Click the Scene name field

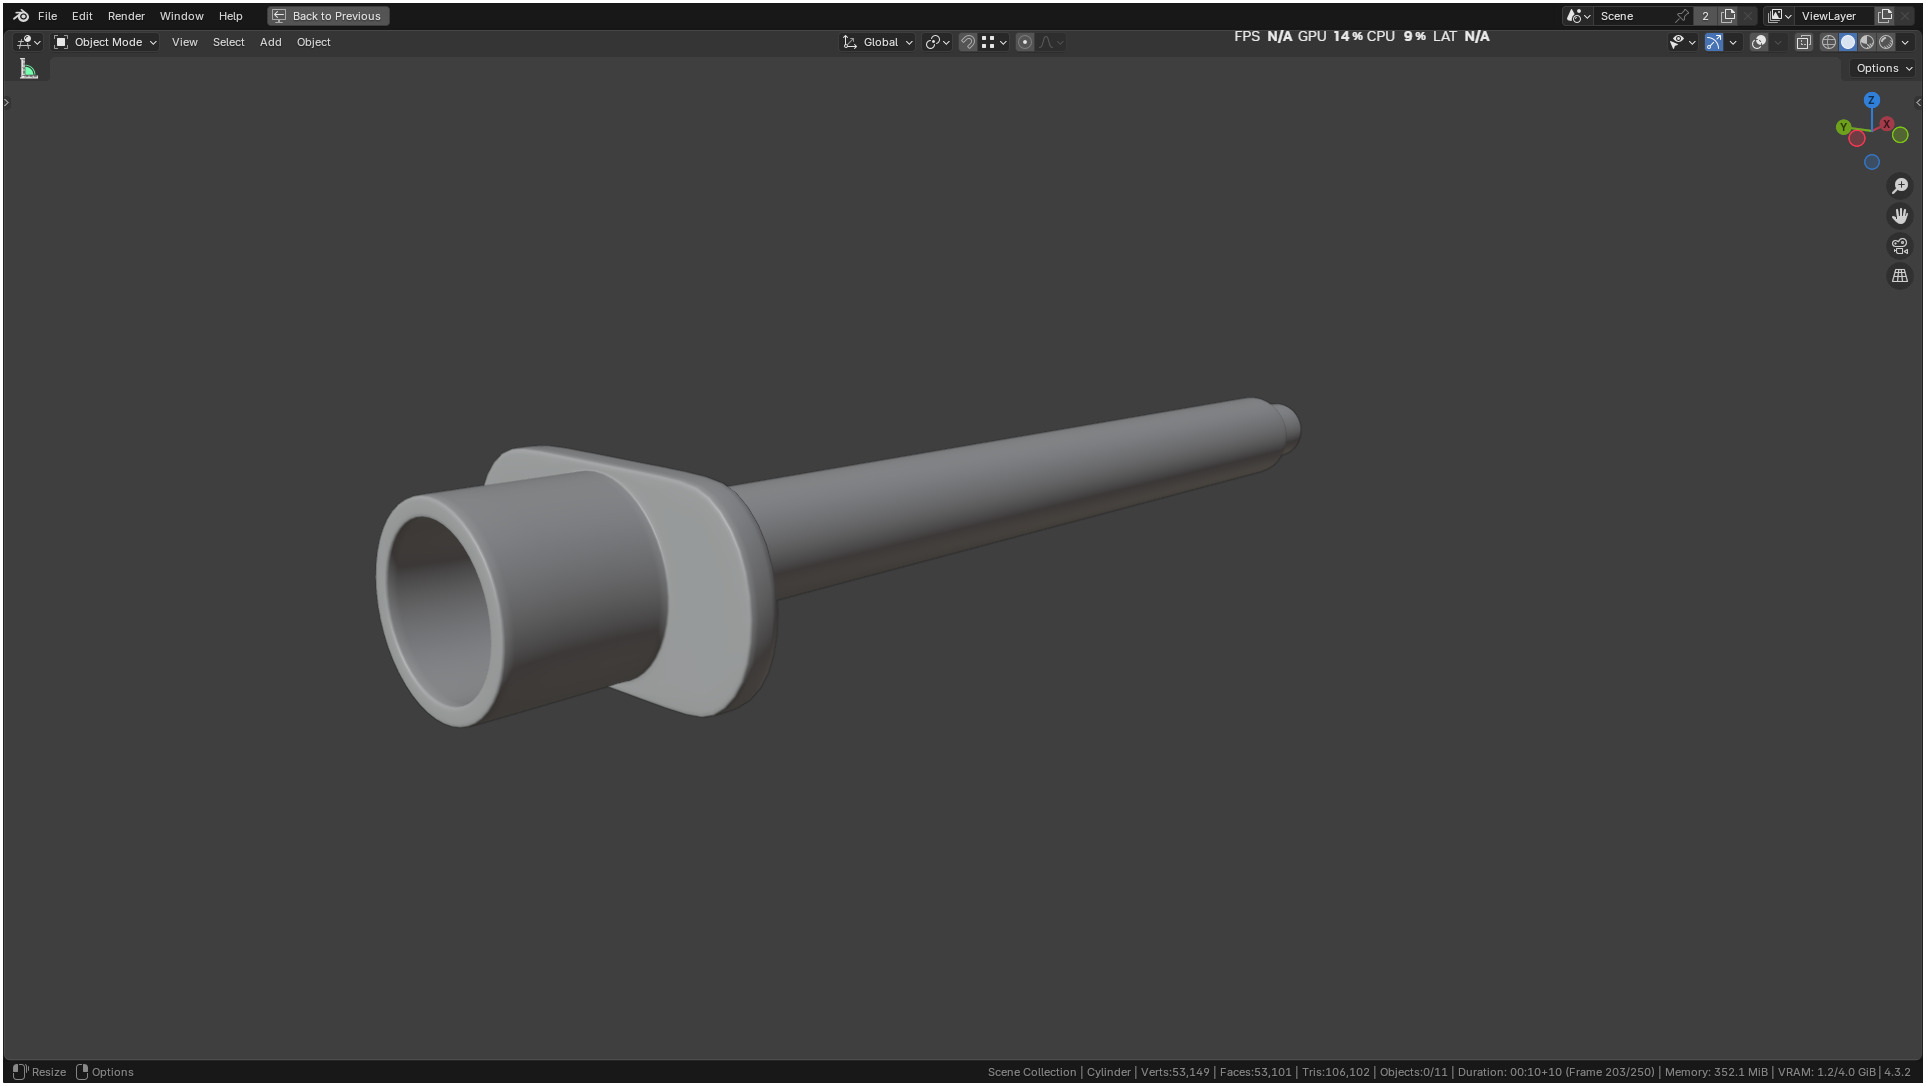tap(1634, 16)
